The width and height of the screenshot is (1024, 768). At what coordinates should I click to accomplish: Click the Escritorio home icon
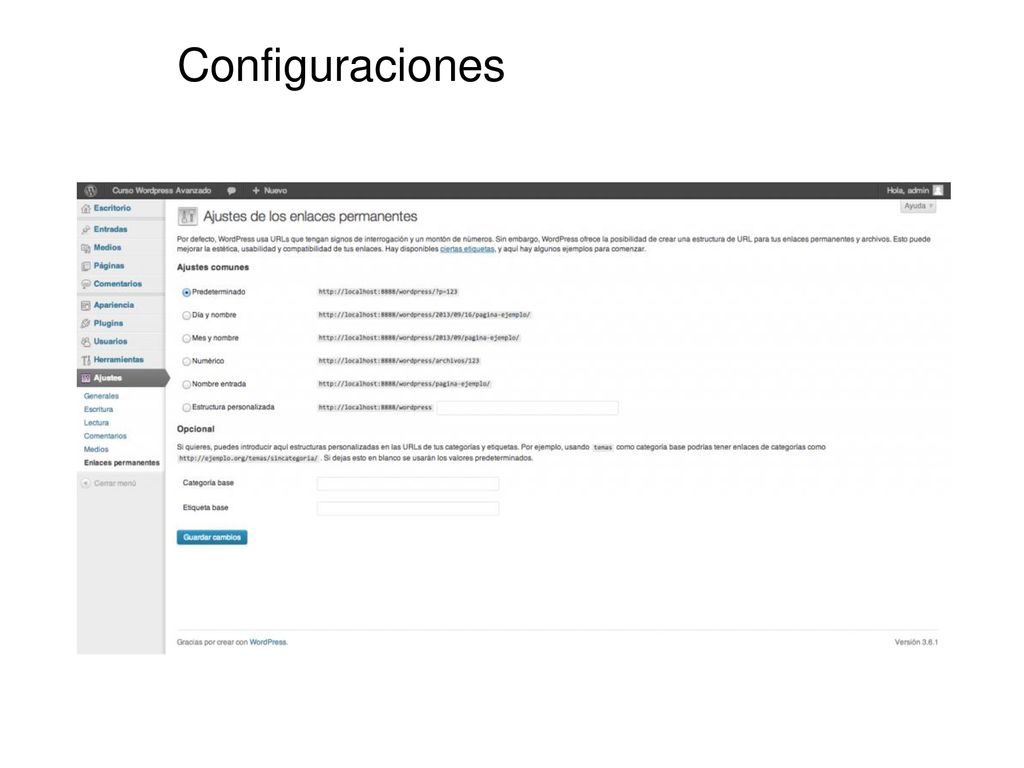coord(86,208)
